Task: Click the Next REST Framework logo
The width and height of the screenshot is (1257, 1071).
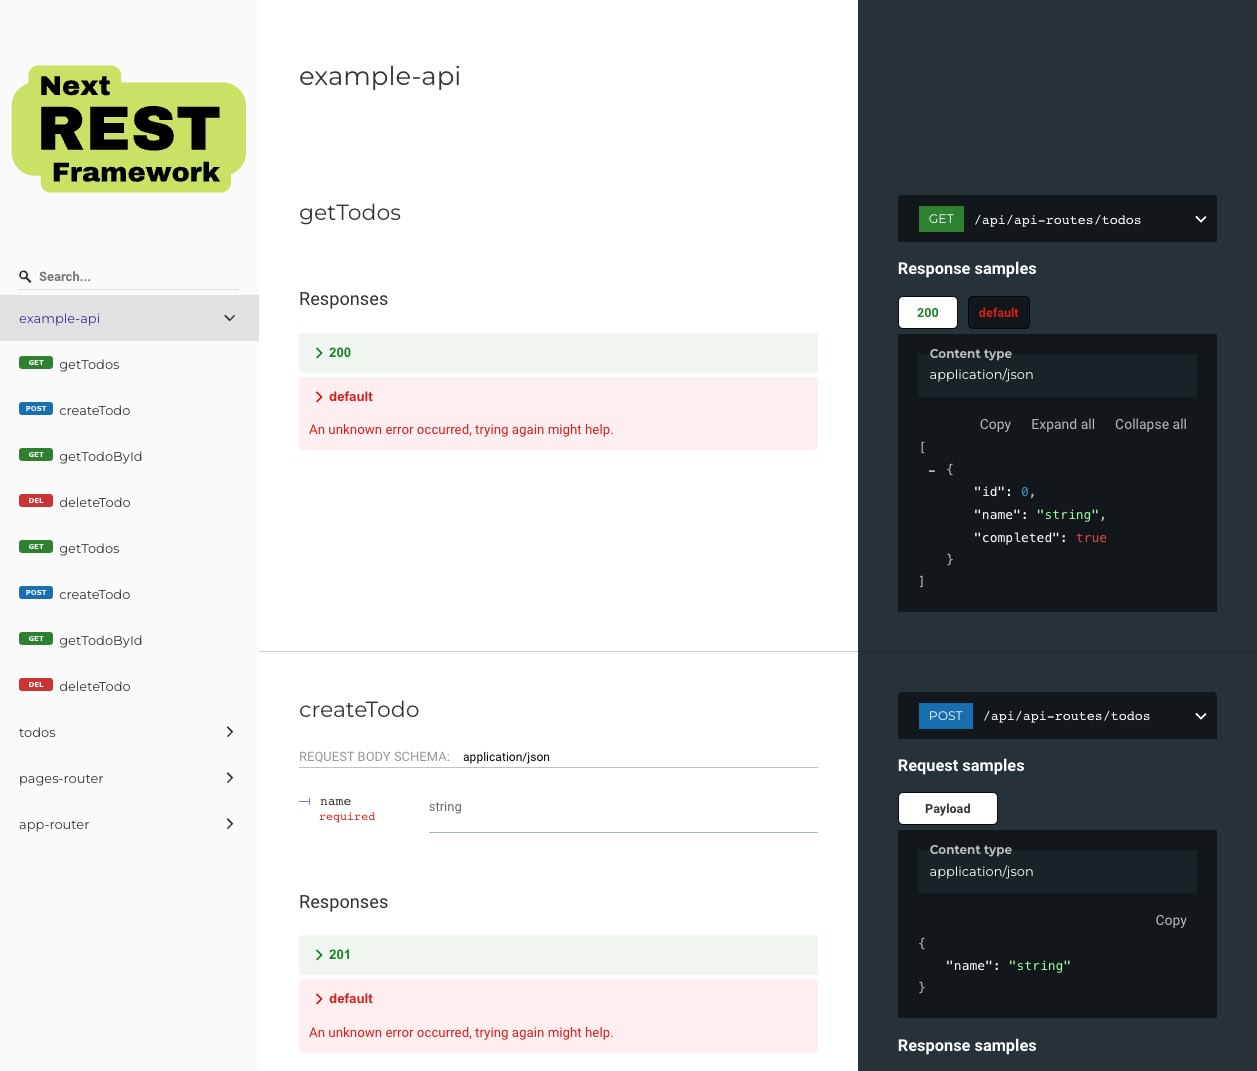Action: pyautogui.click(x=128, y=128)
